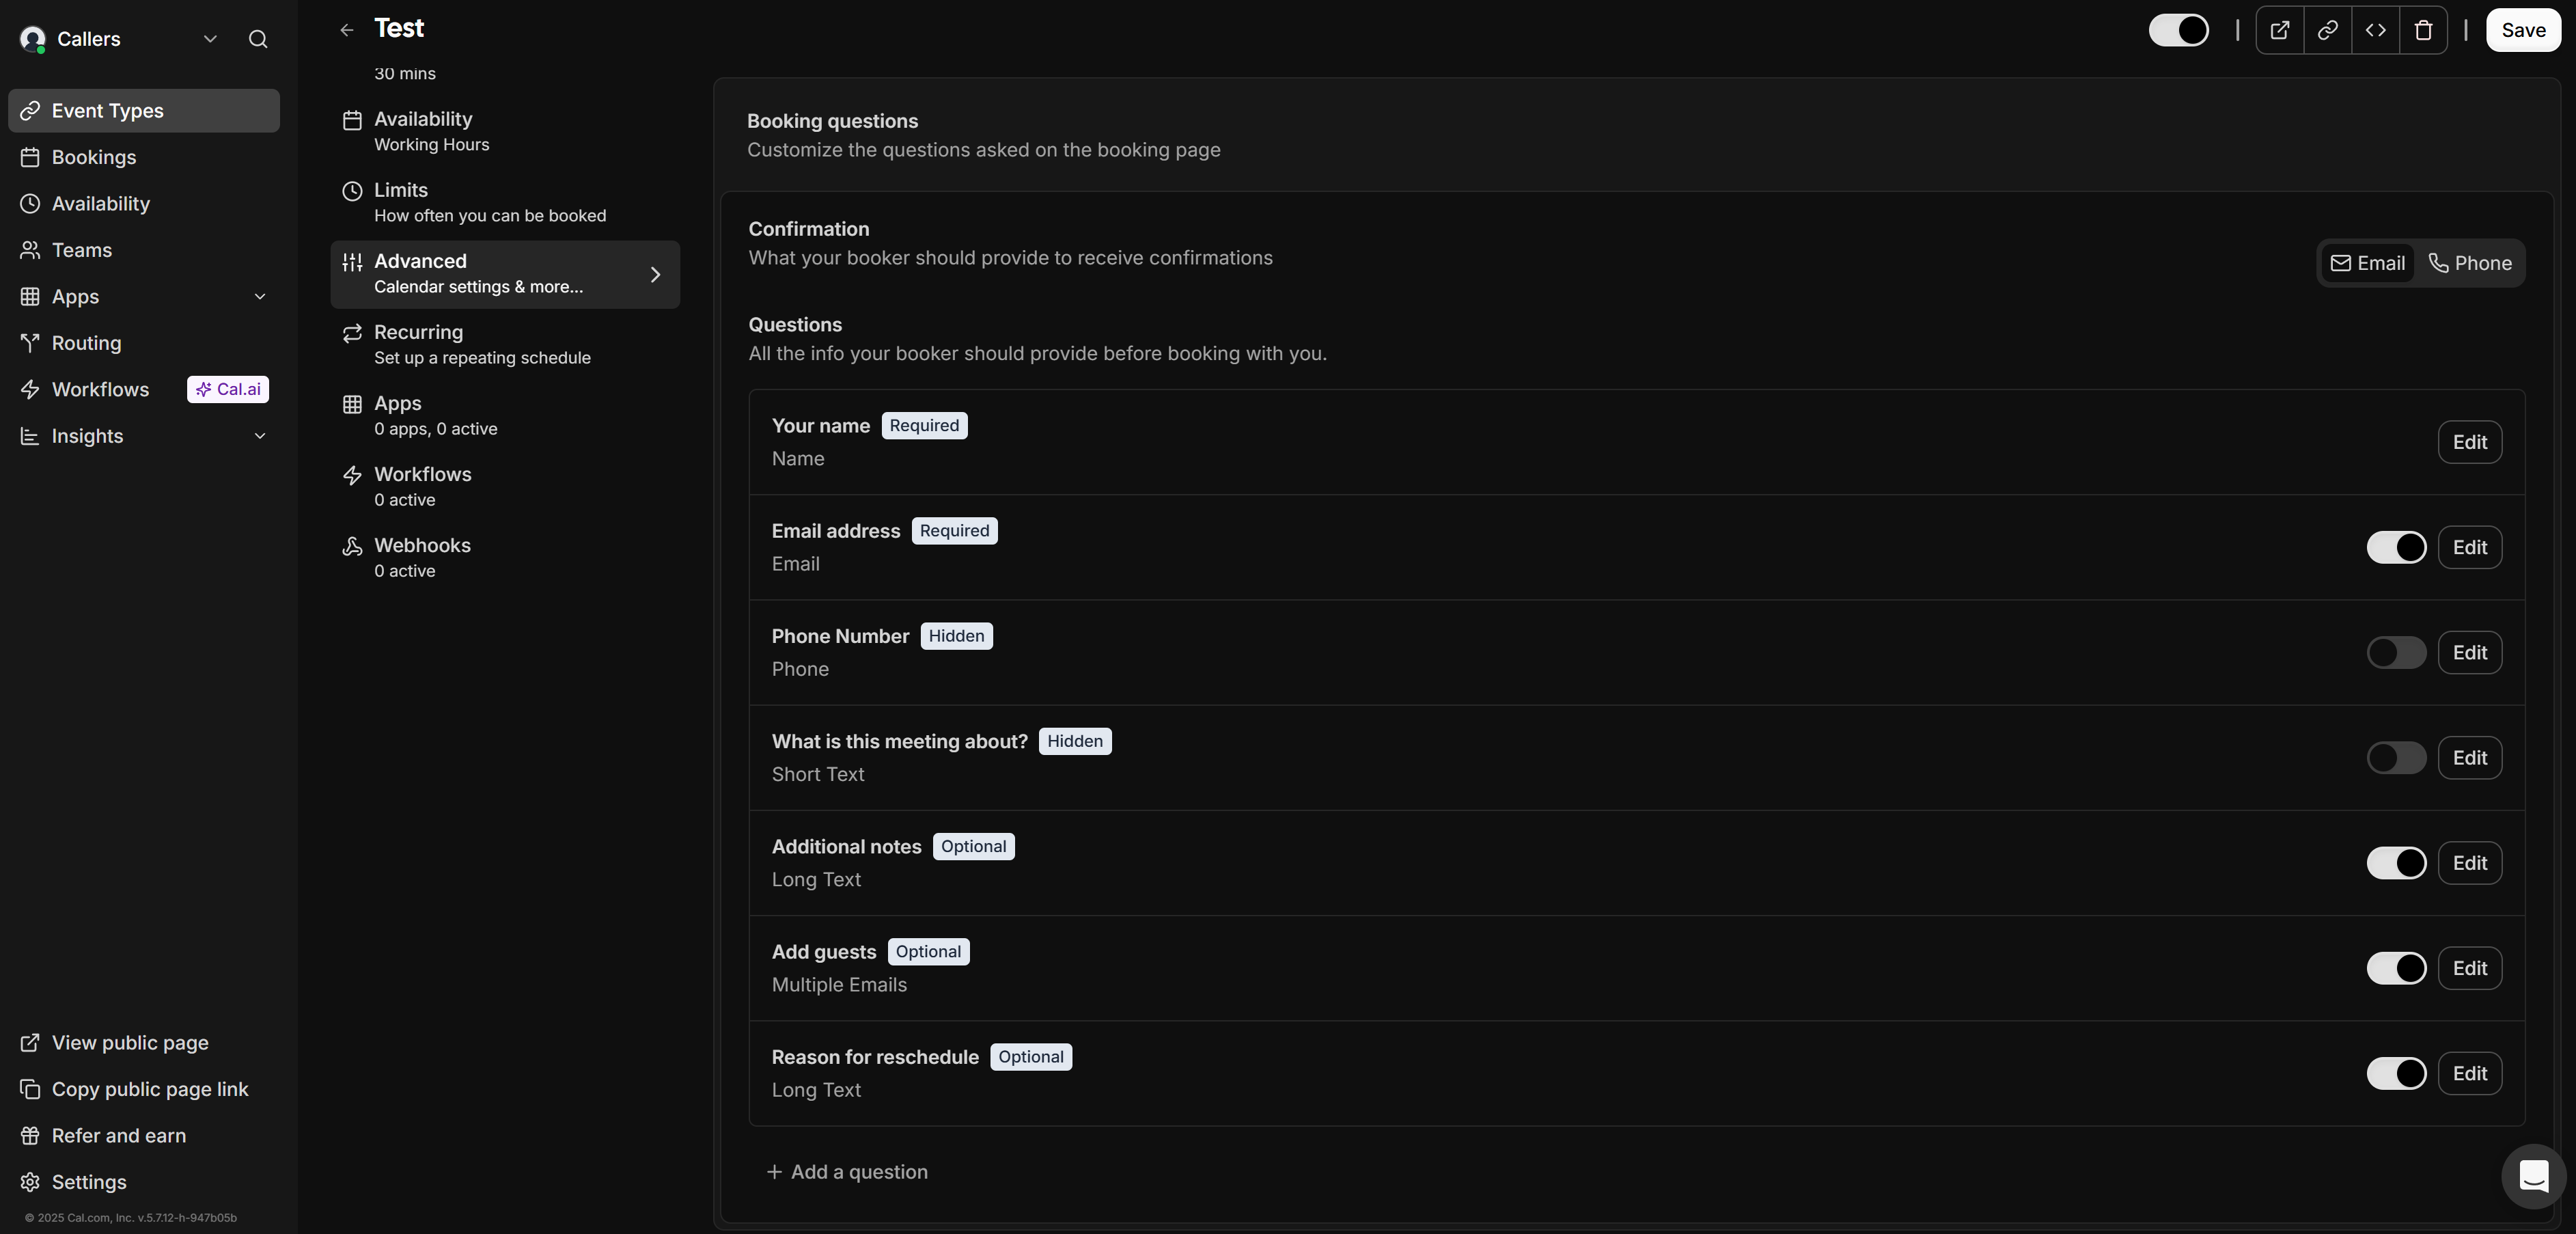Click the Cal.ai badge next to Workflows
The height and width of the screenshot is (1234, 2576).
[228, 389]
